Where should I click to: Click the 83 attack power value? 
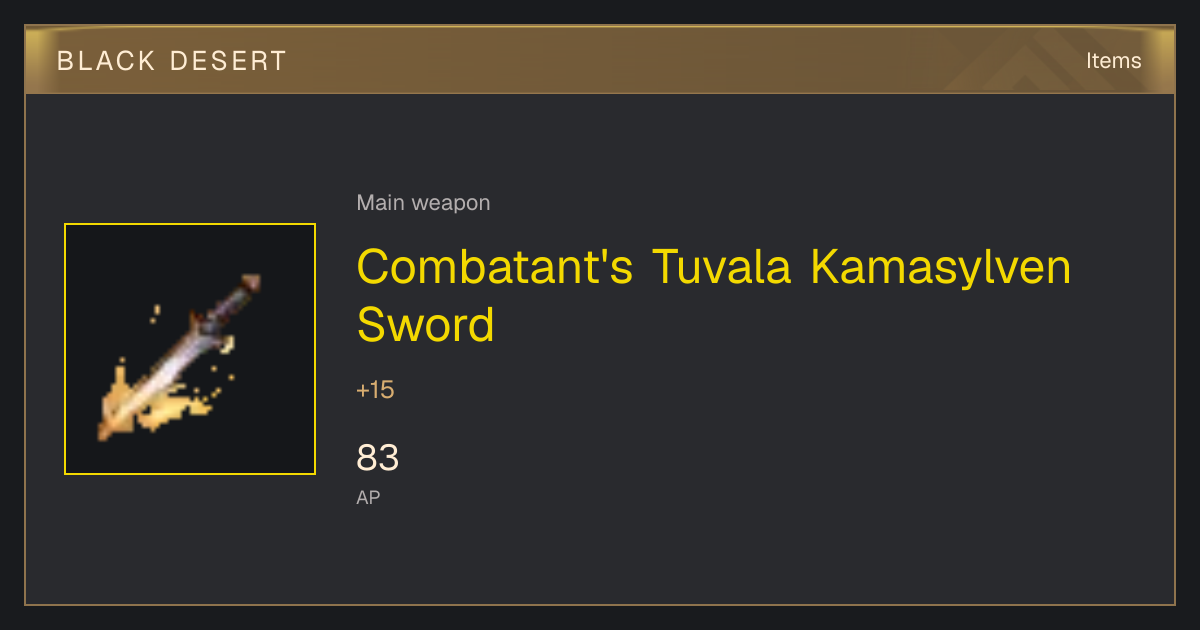point(378,458)
